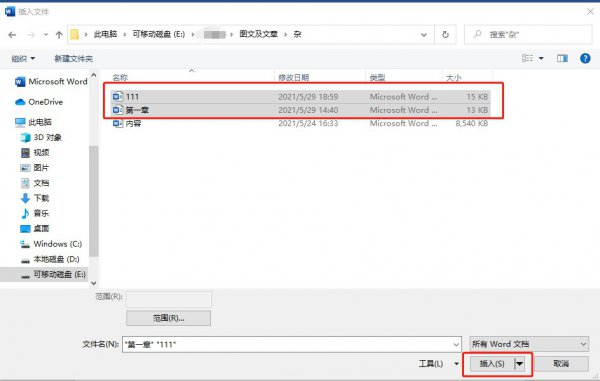Open 所有 Word 文档 file type dropdown
This screenshot has width=600, height=381.
529,344
